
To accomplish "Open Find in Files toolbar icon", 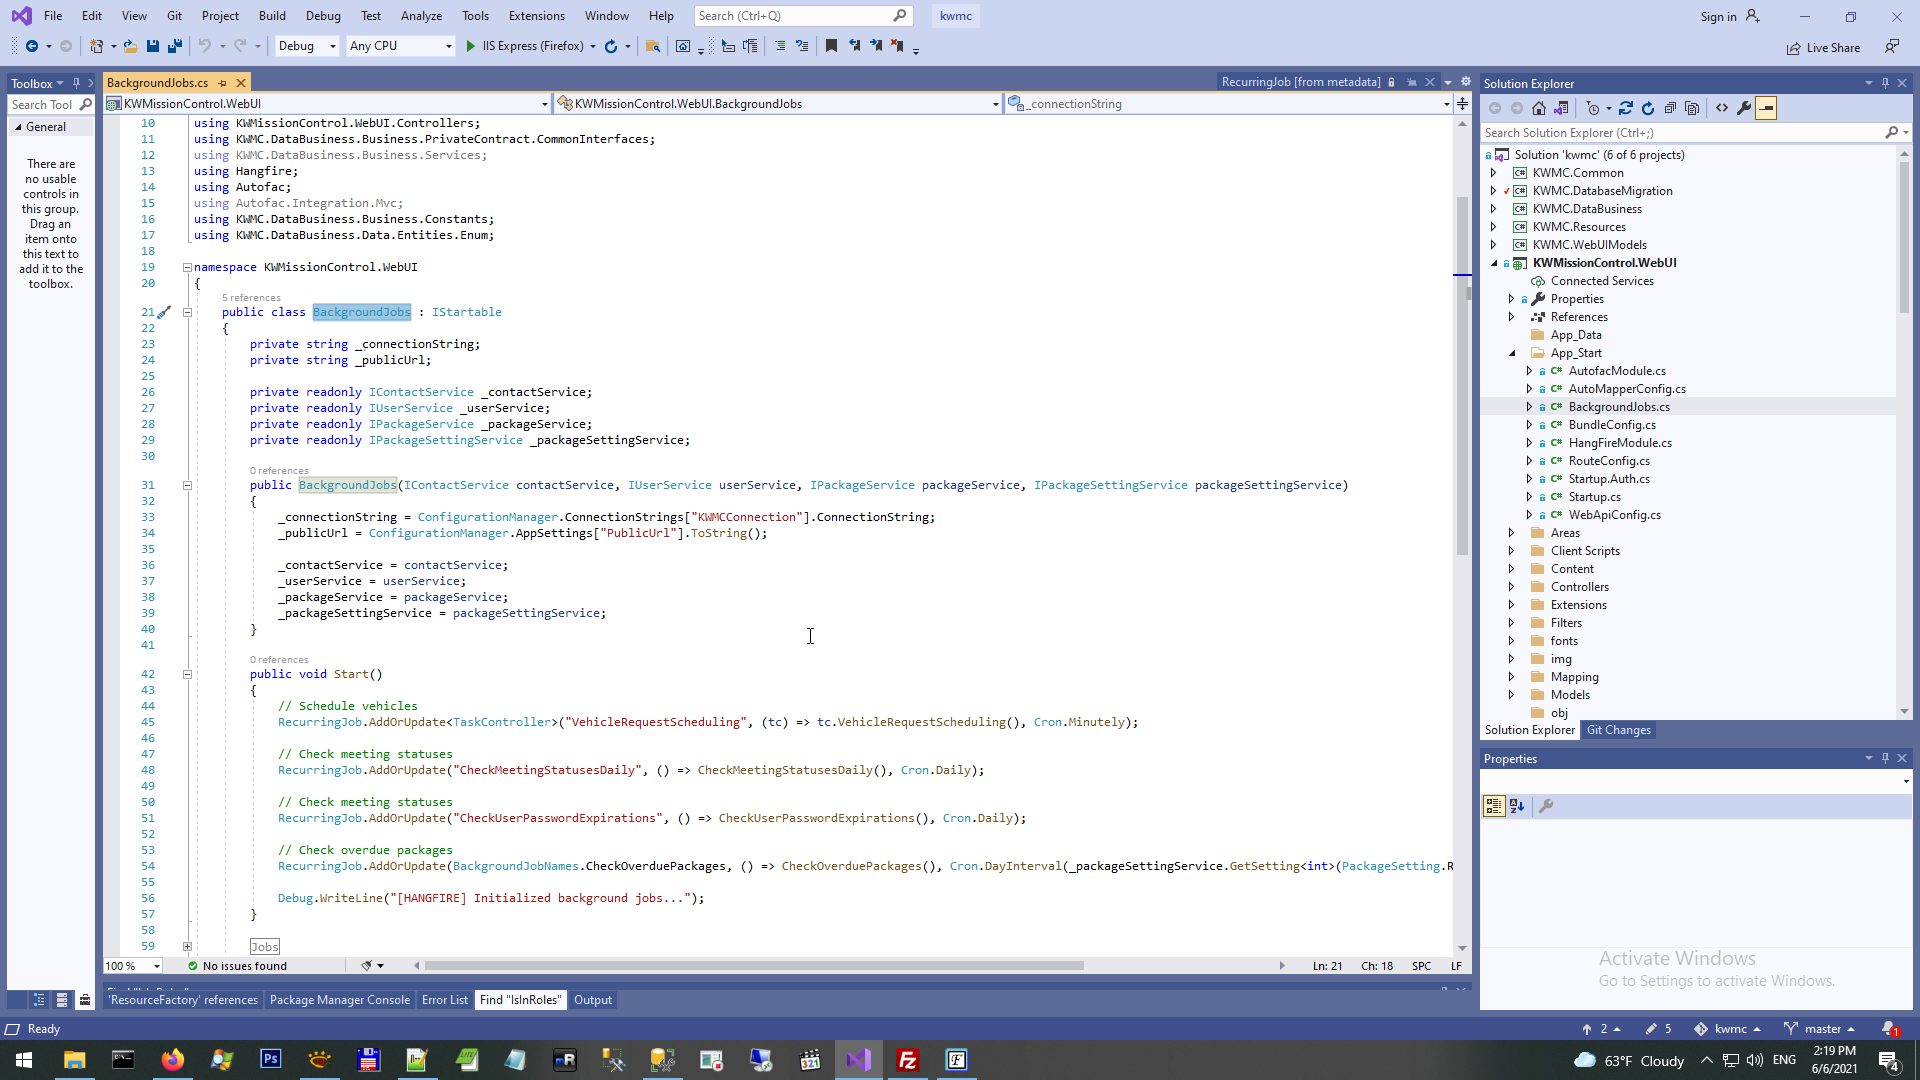I will [653, 46].
